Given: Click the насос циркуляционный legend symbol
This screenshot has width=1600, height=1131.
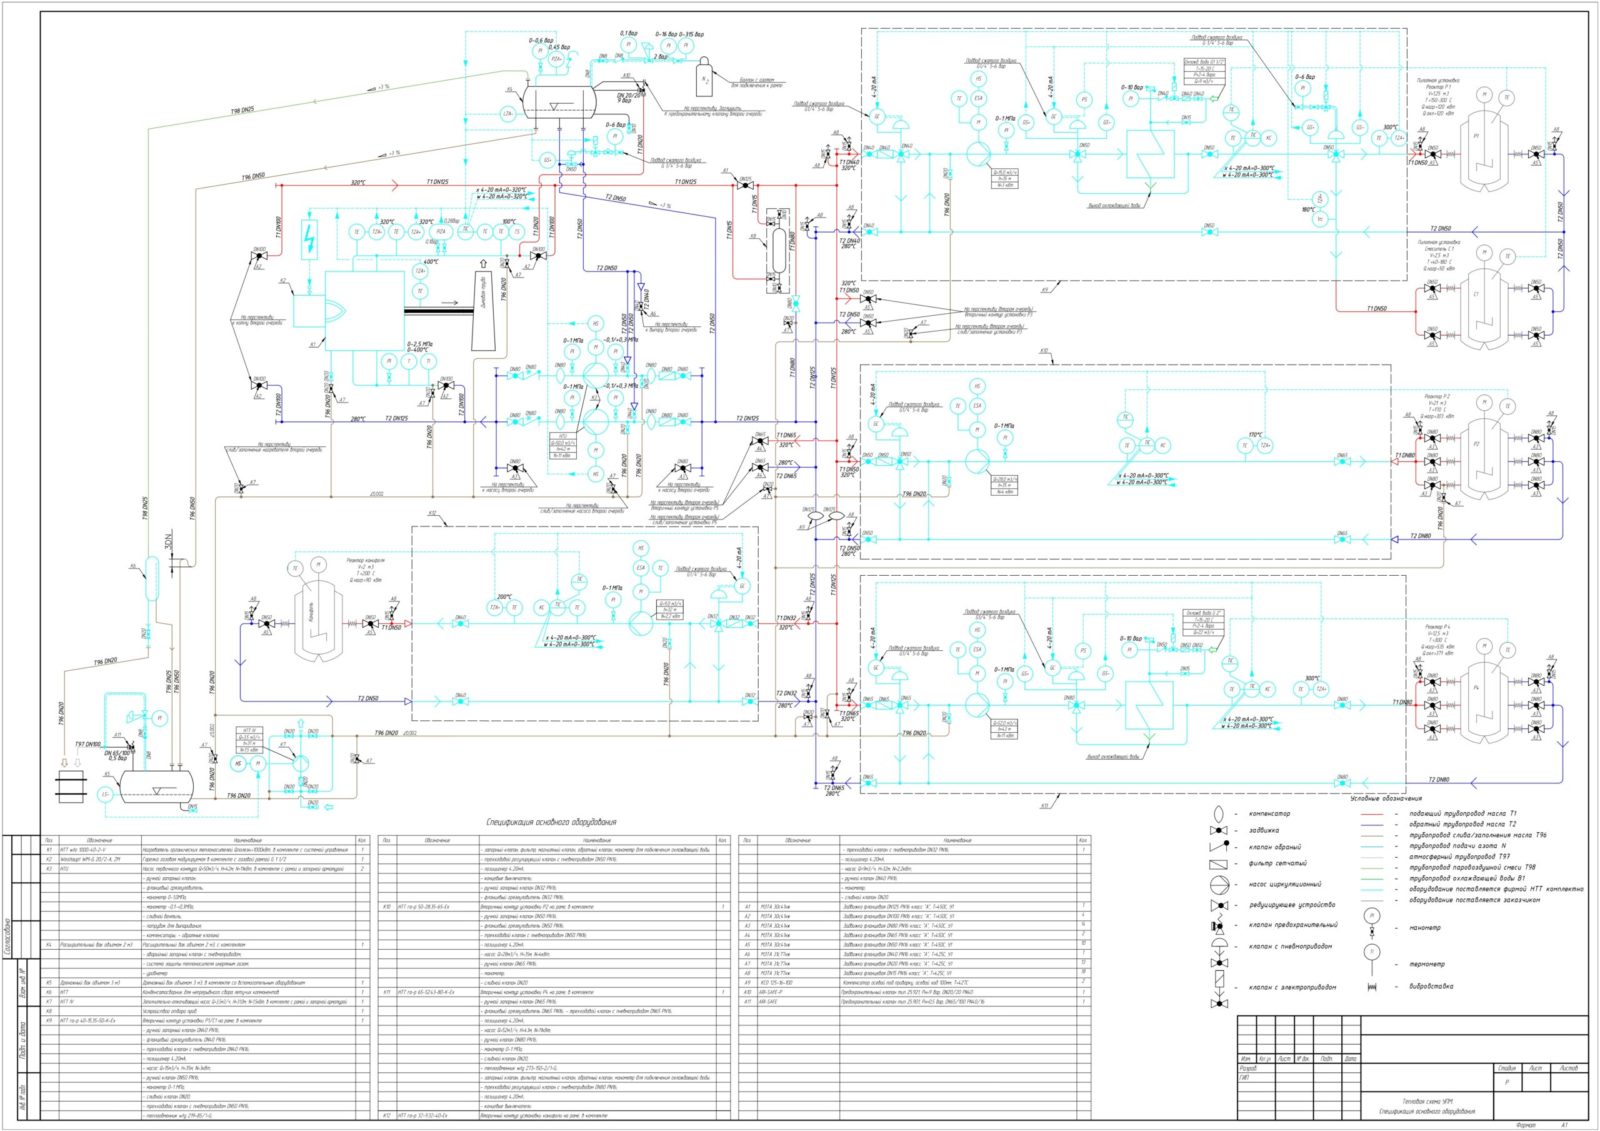Looking at the screenshot, I should [x=1219, y=885].
